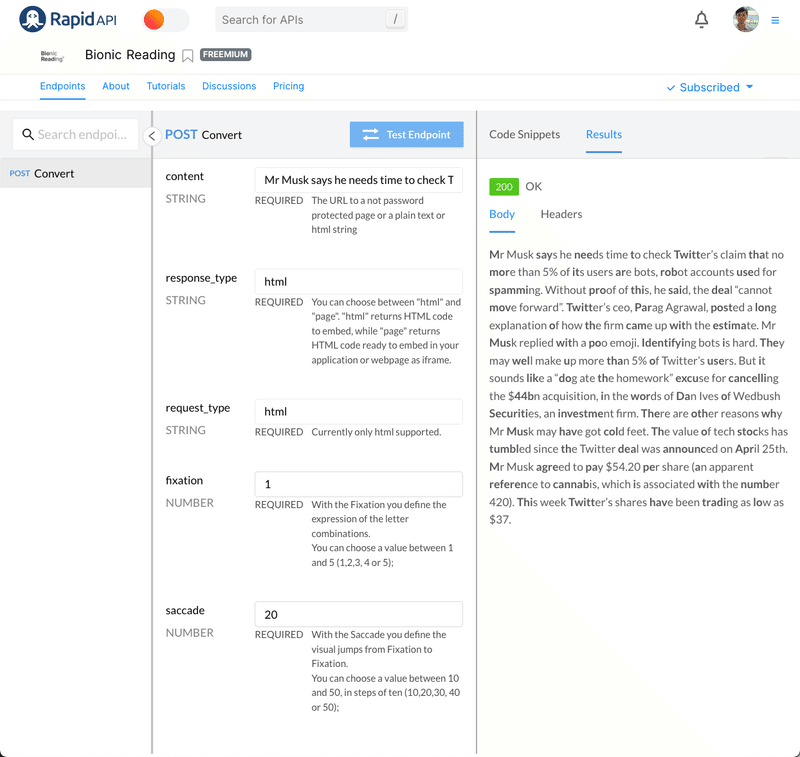Toggle the dark mode theme switch
The width and height of the screenshot is (800, 757).
[165, 20]
